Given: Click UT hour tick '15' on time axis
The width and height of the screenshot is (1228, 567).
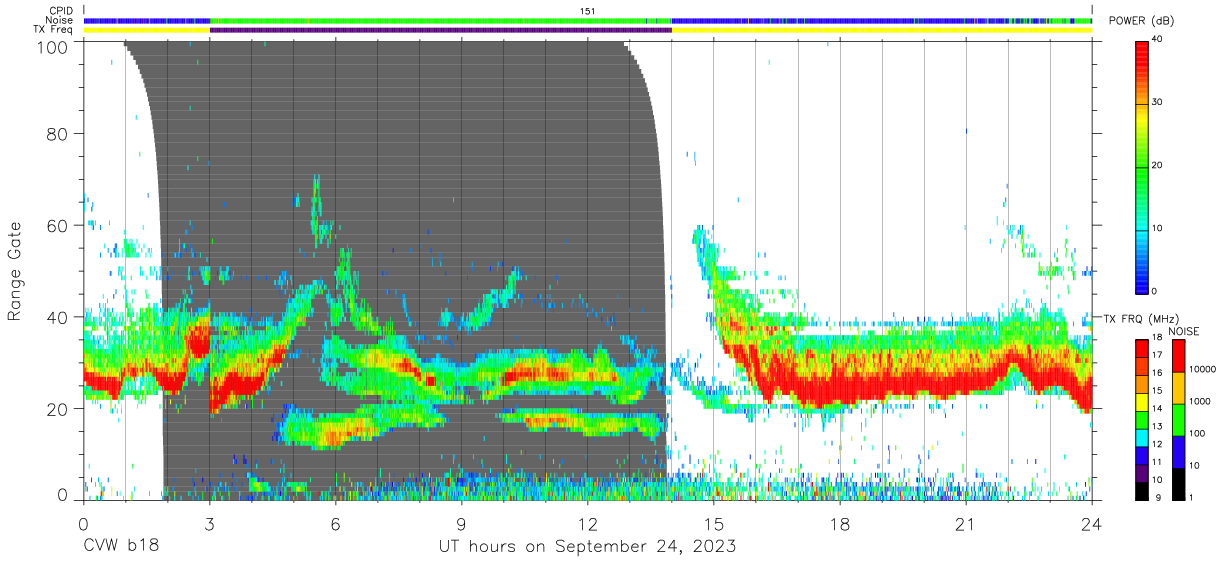Looking at the screenshot, I should tap(714, 524).
